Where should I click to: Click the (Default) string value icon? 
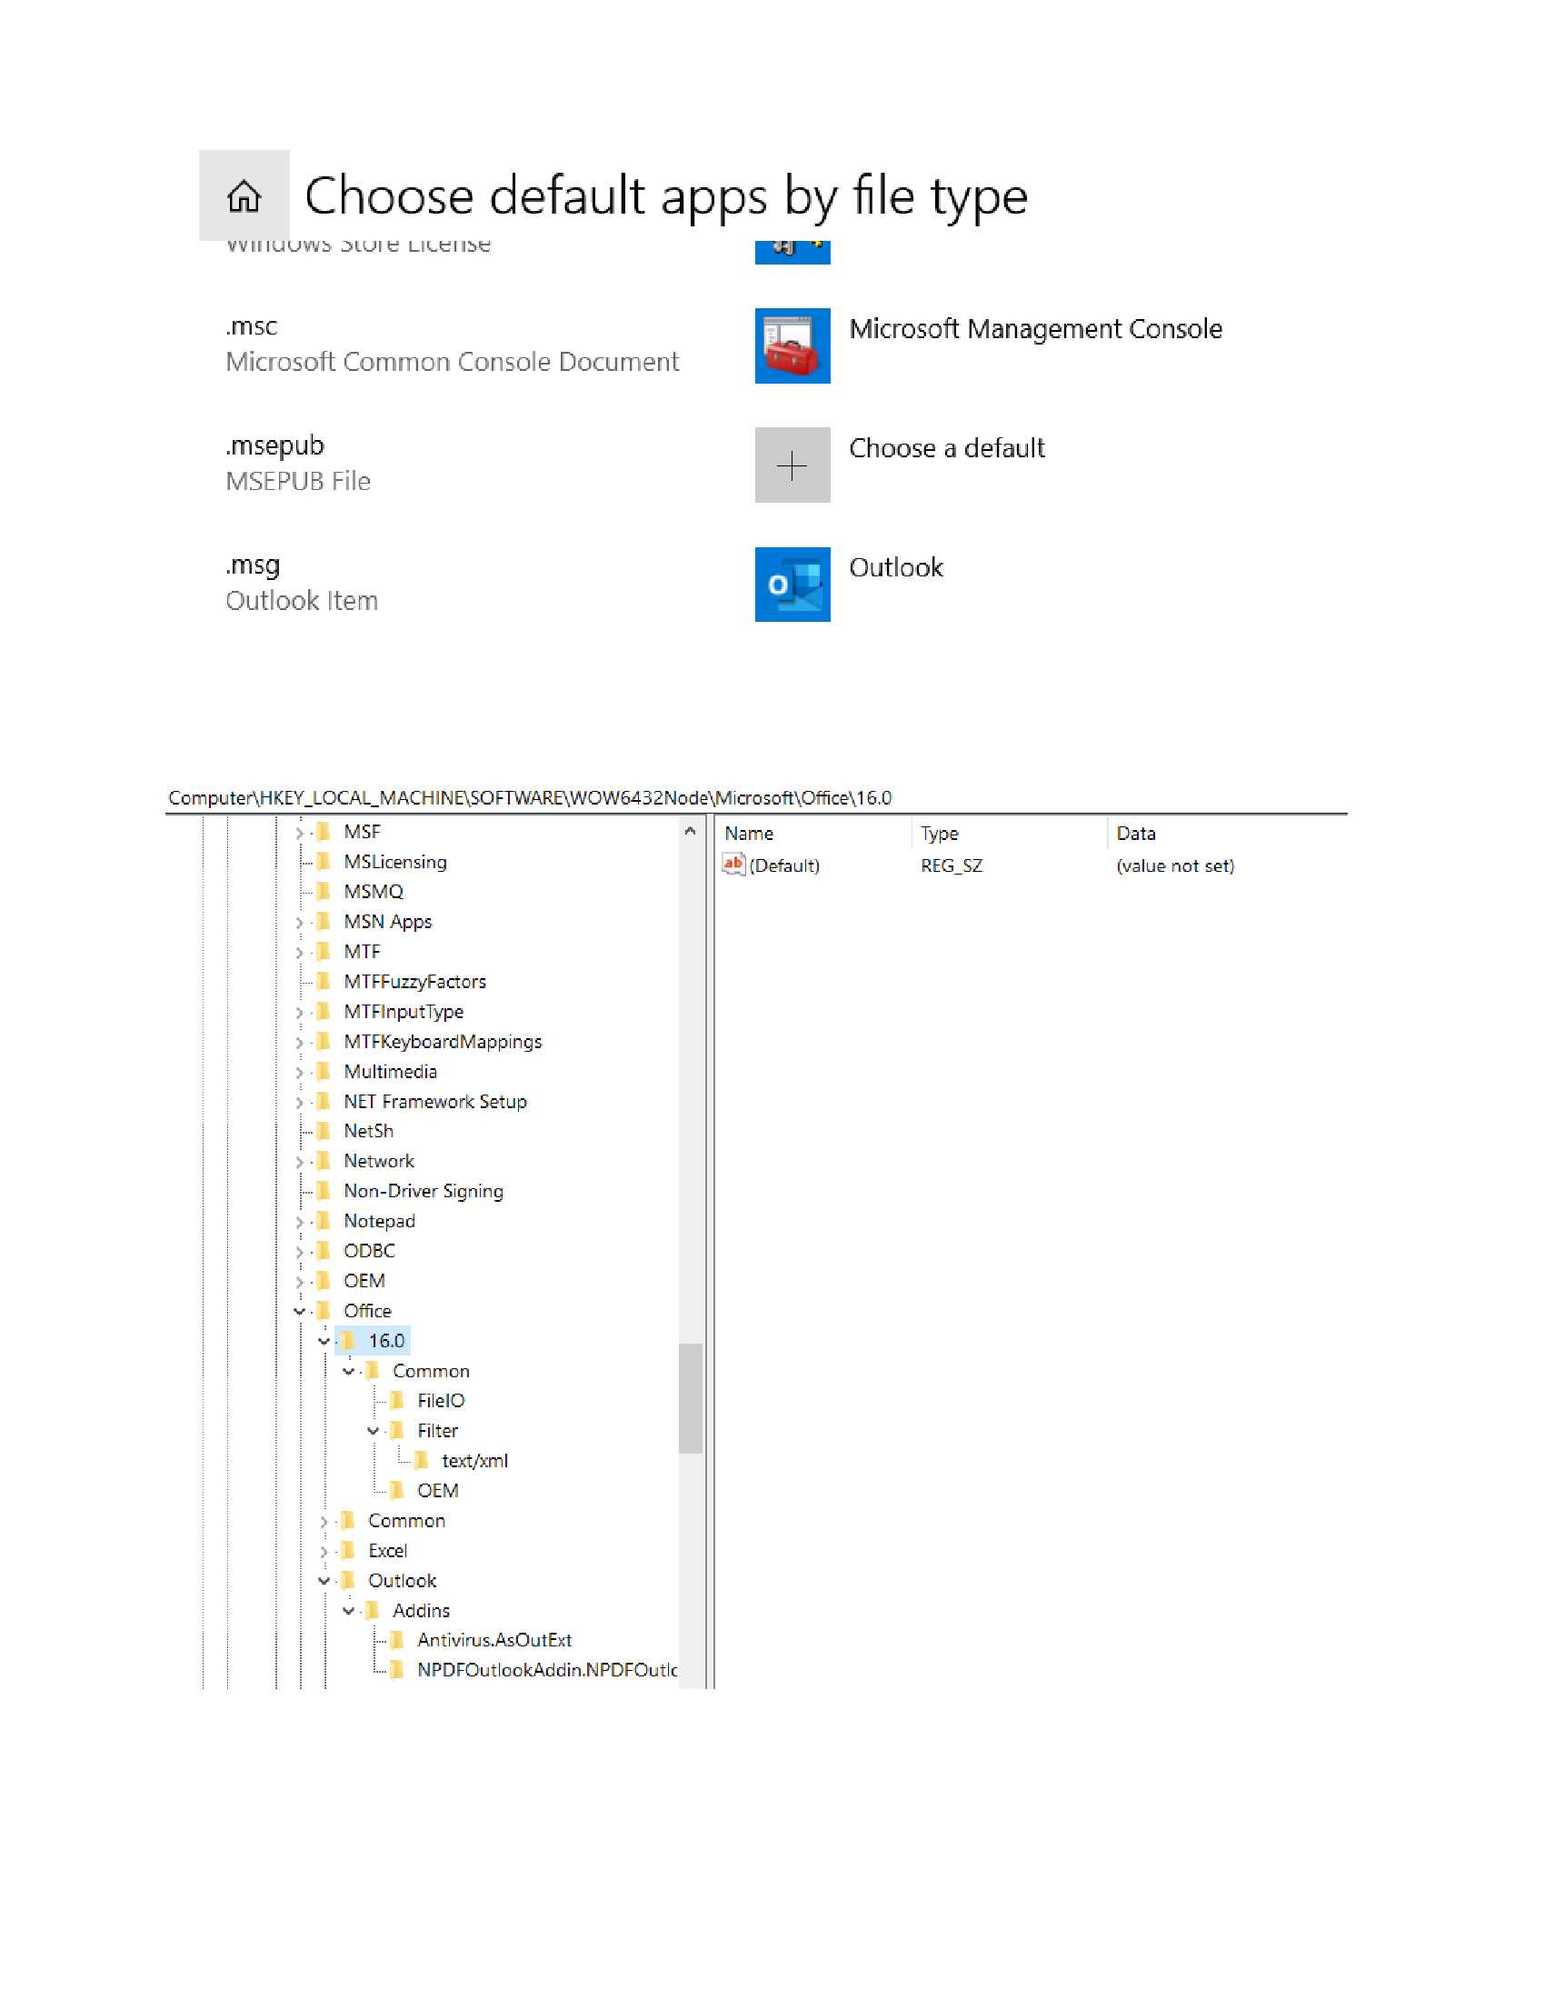click(733, 865)
